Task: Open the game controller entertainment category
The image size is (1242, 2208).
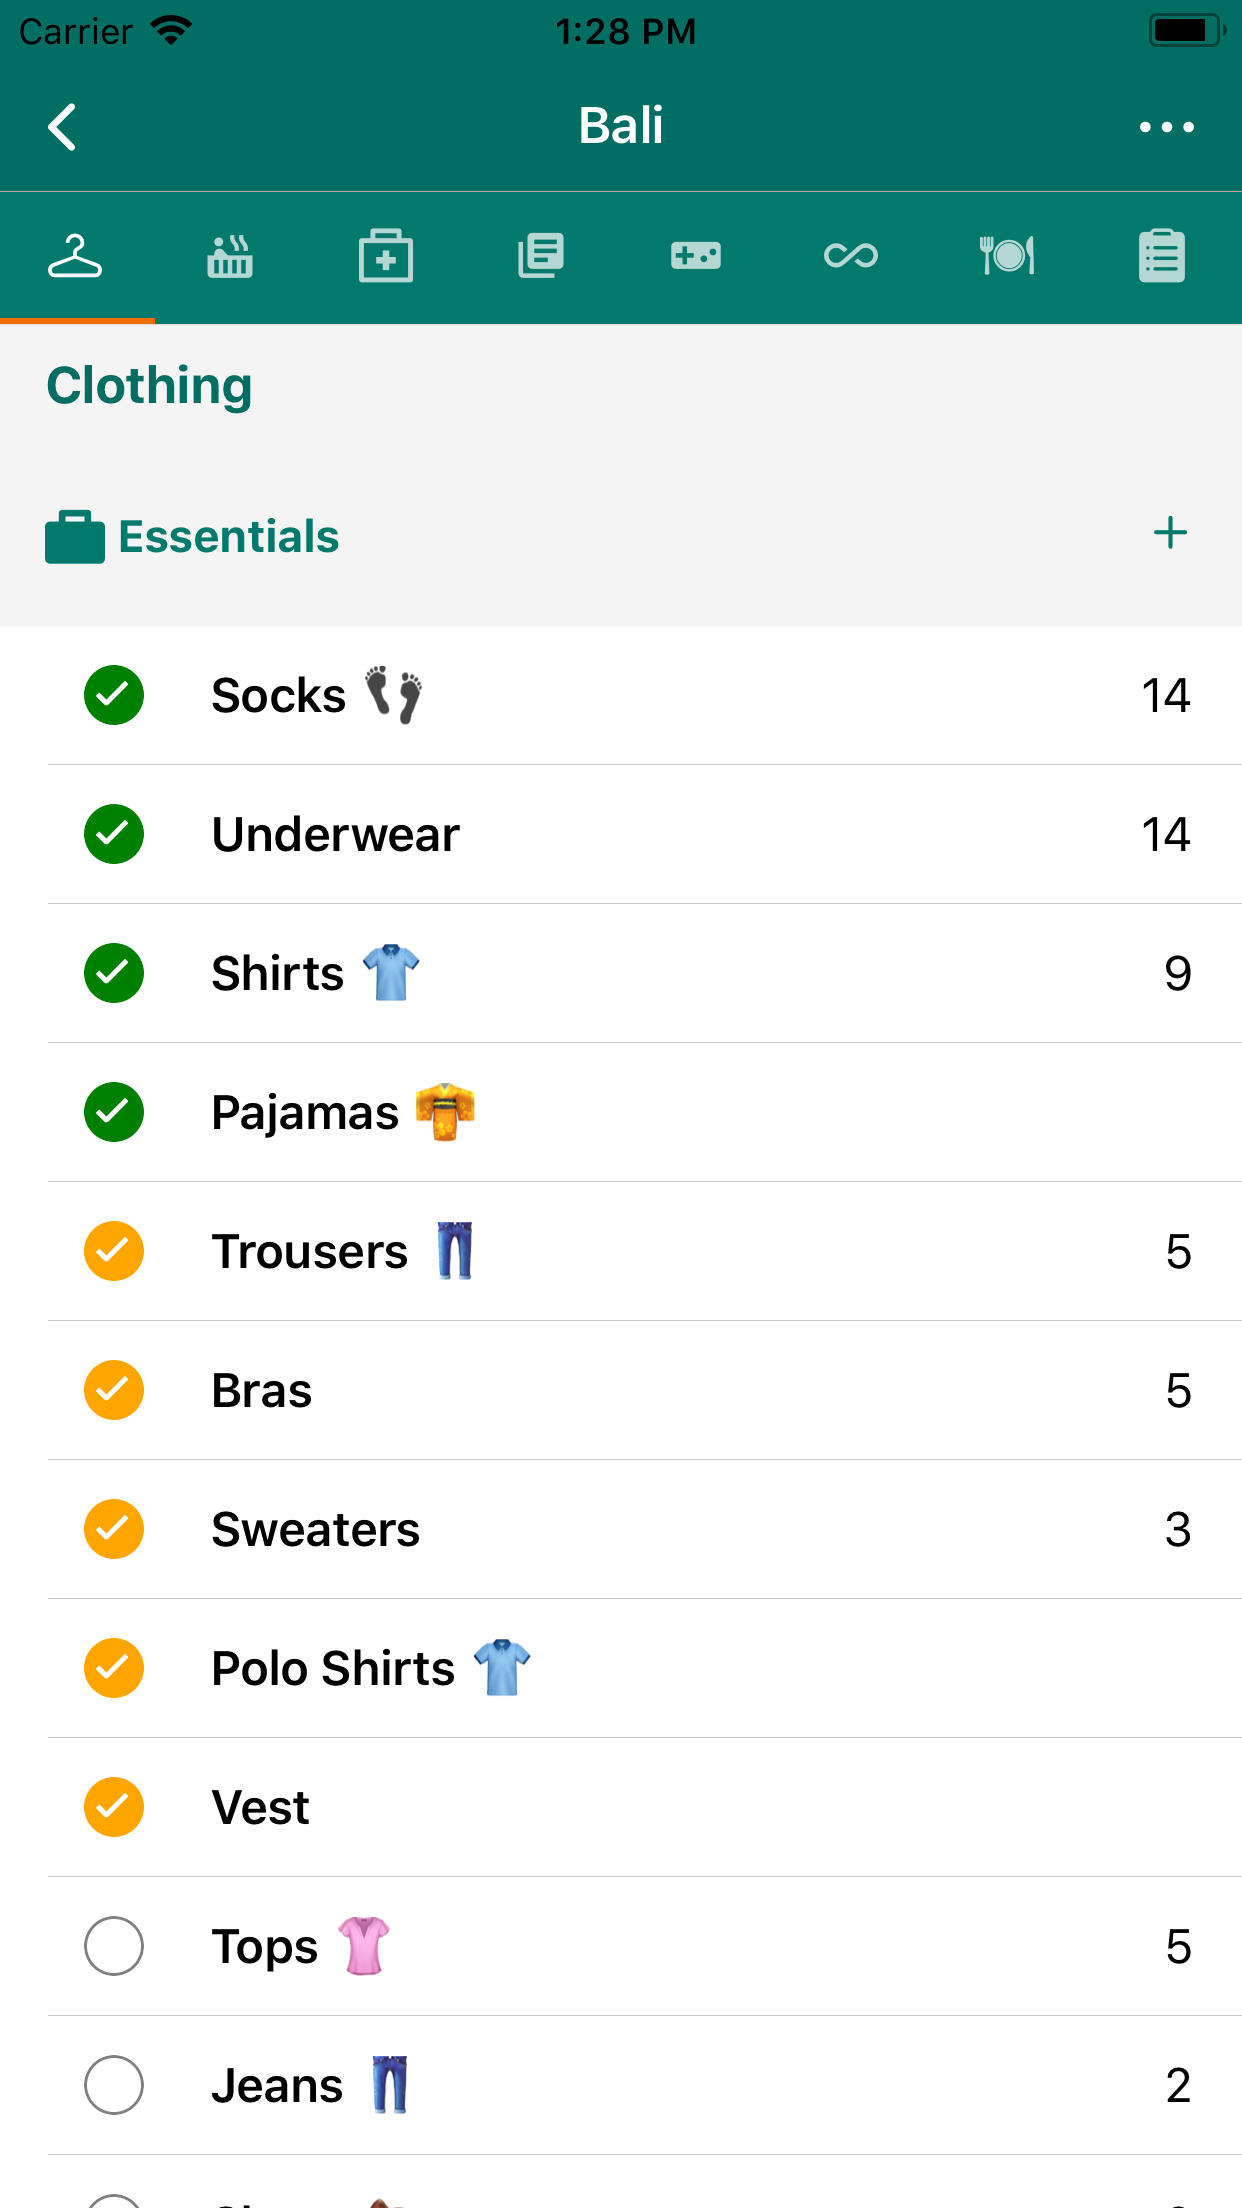Action: tap(696, 256)
